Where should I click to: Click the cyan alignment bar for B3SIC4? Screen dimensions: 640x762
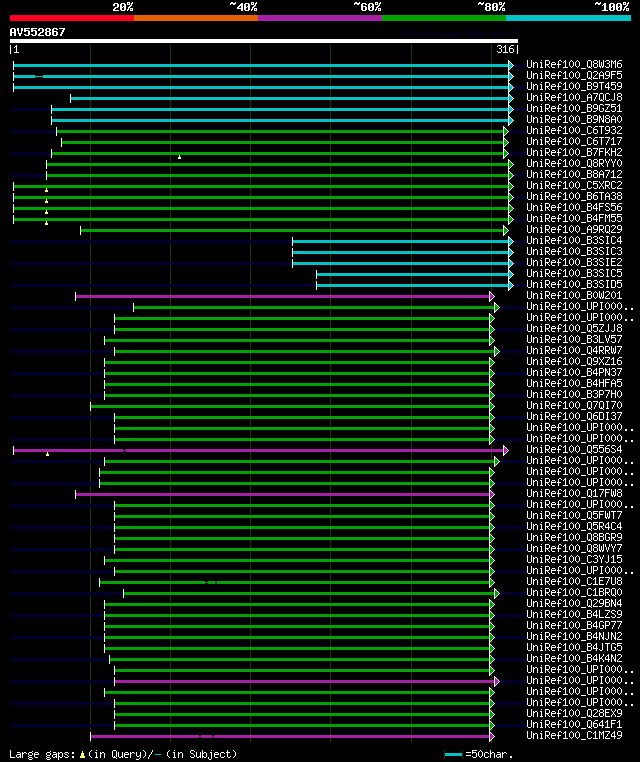(403, 241)
